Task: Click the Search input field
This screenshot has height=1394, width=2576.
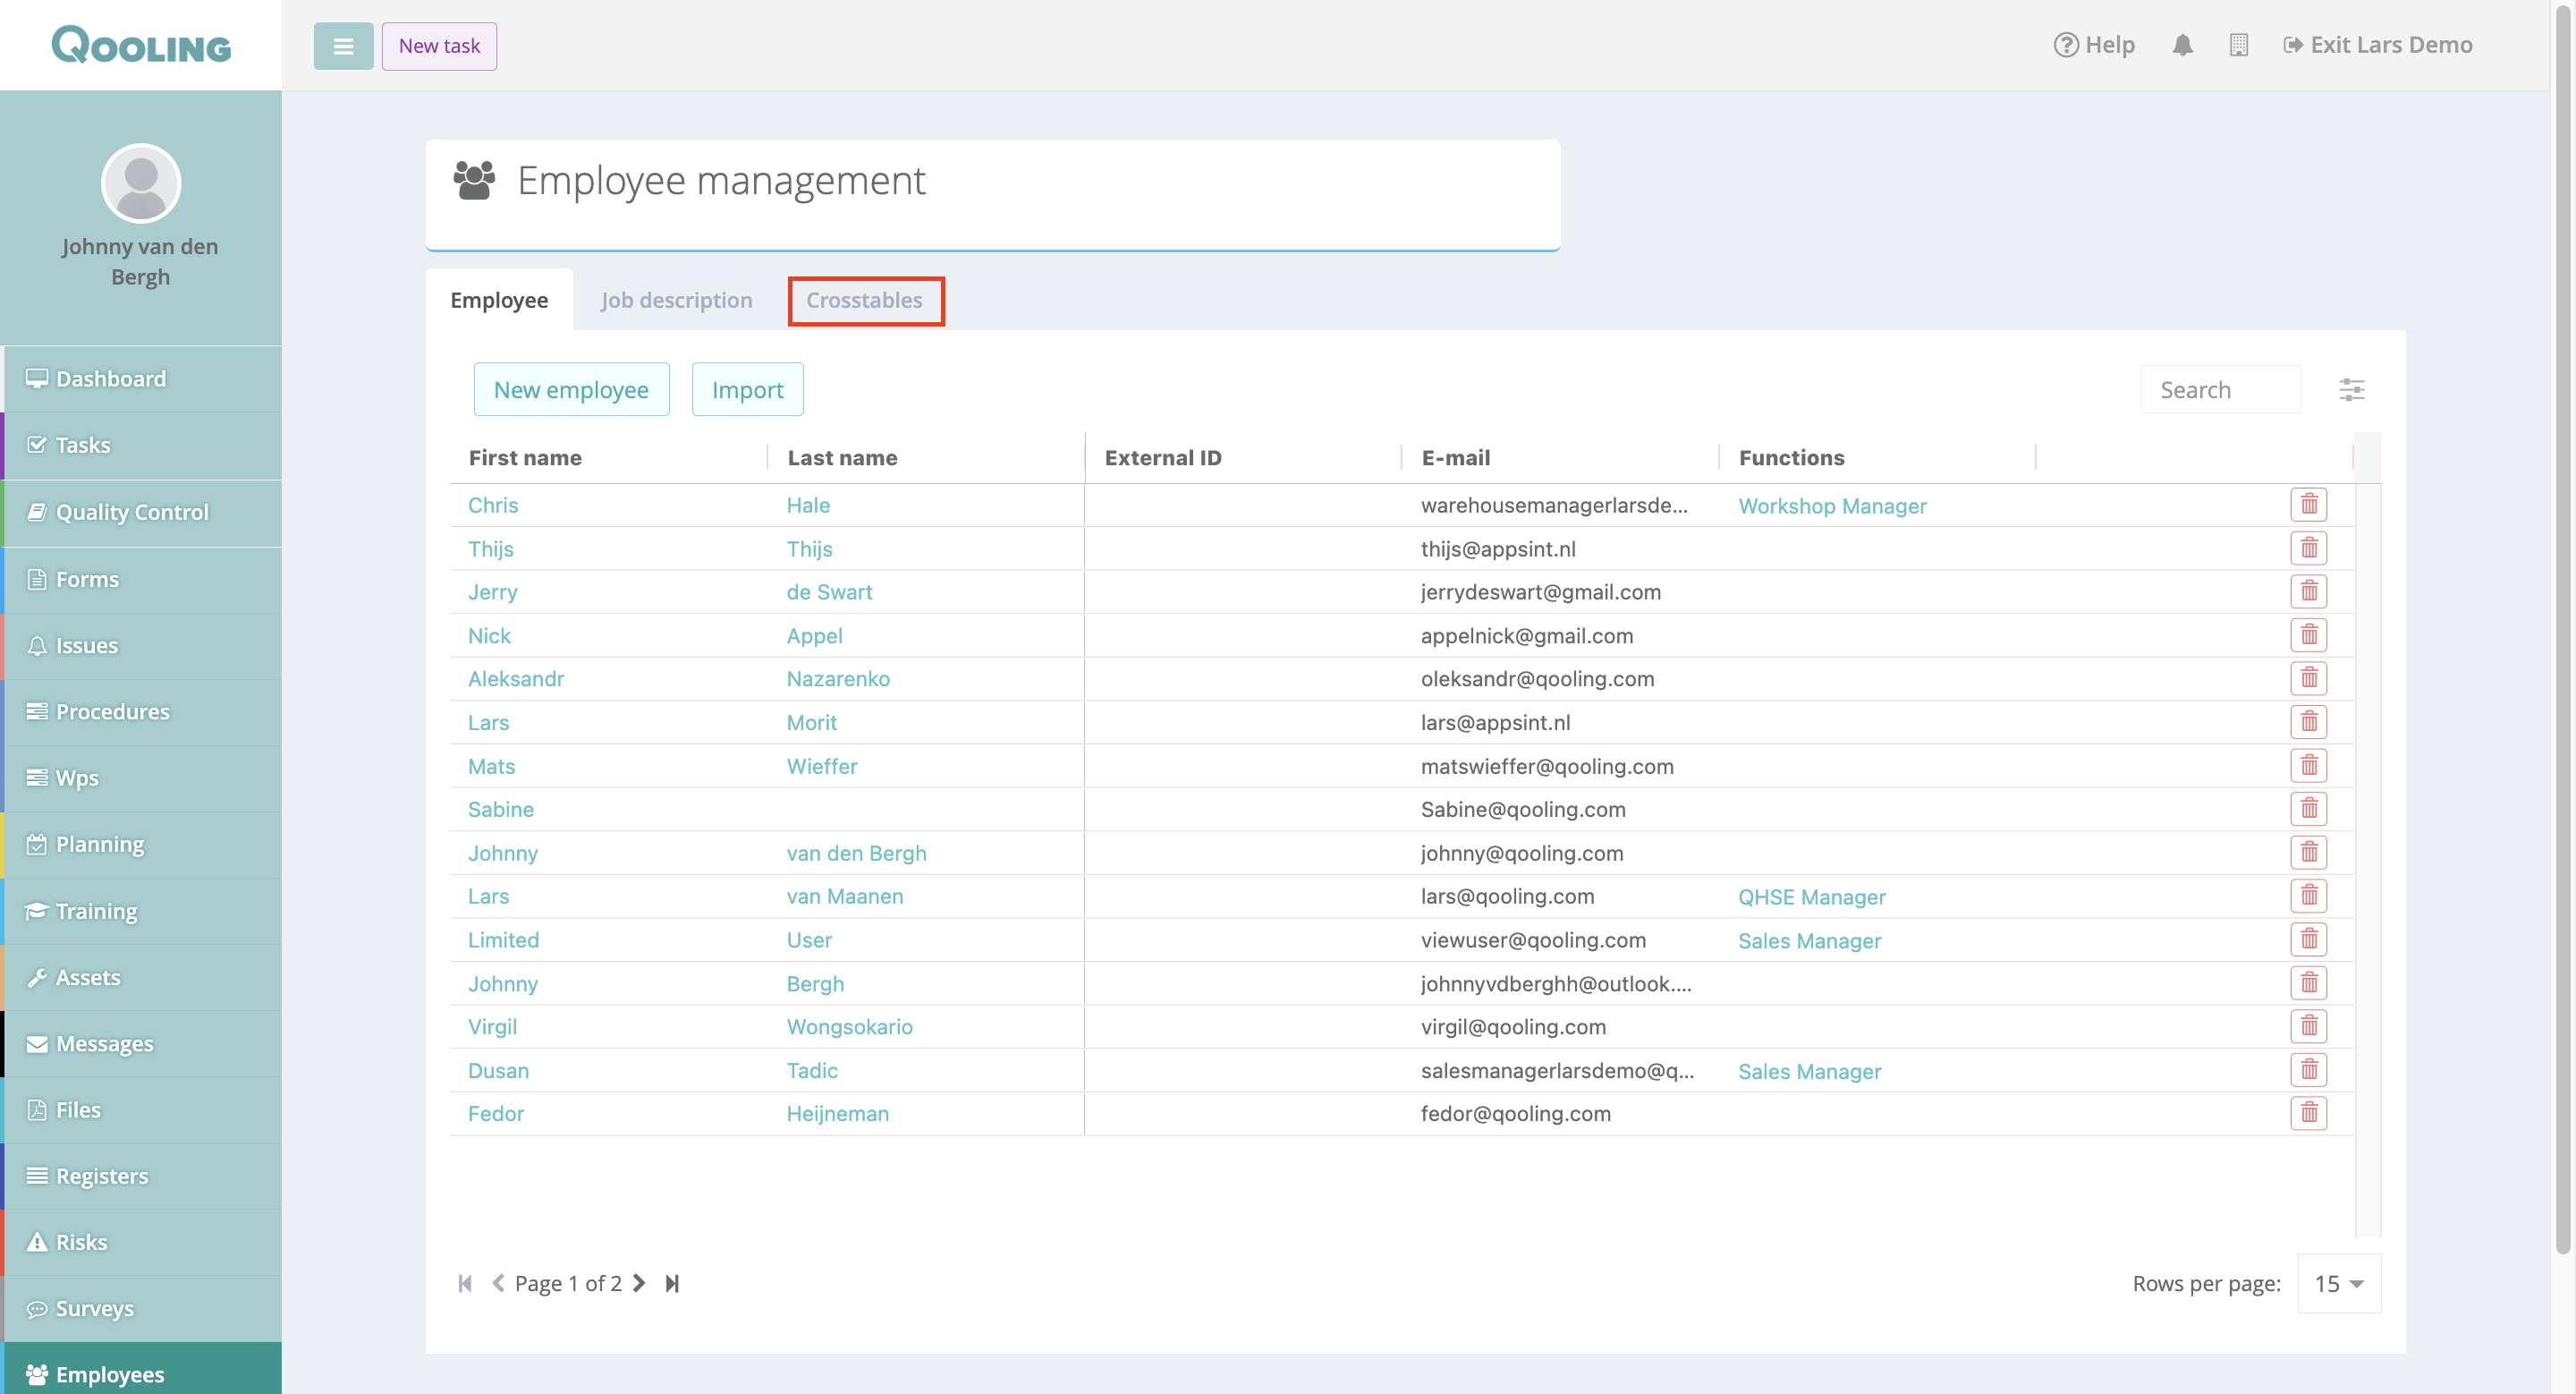Action: pyautogui.click(x=2219, y=390)
